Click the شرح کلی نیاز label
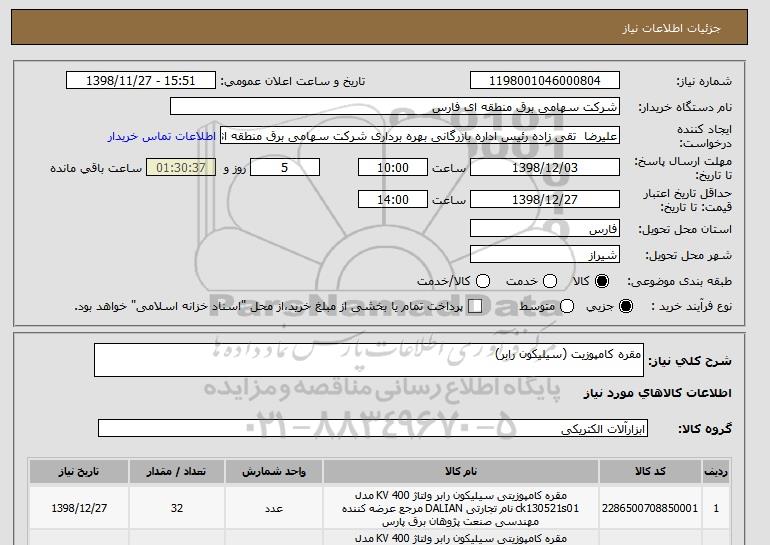This screenshot has height=545, width=770. pos(690,361)
